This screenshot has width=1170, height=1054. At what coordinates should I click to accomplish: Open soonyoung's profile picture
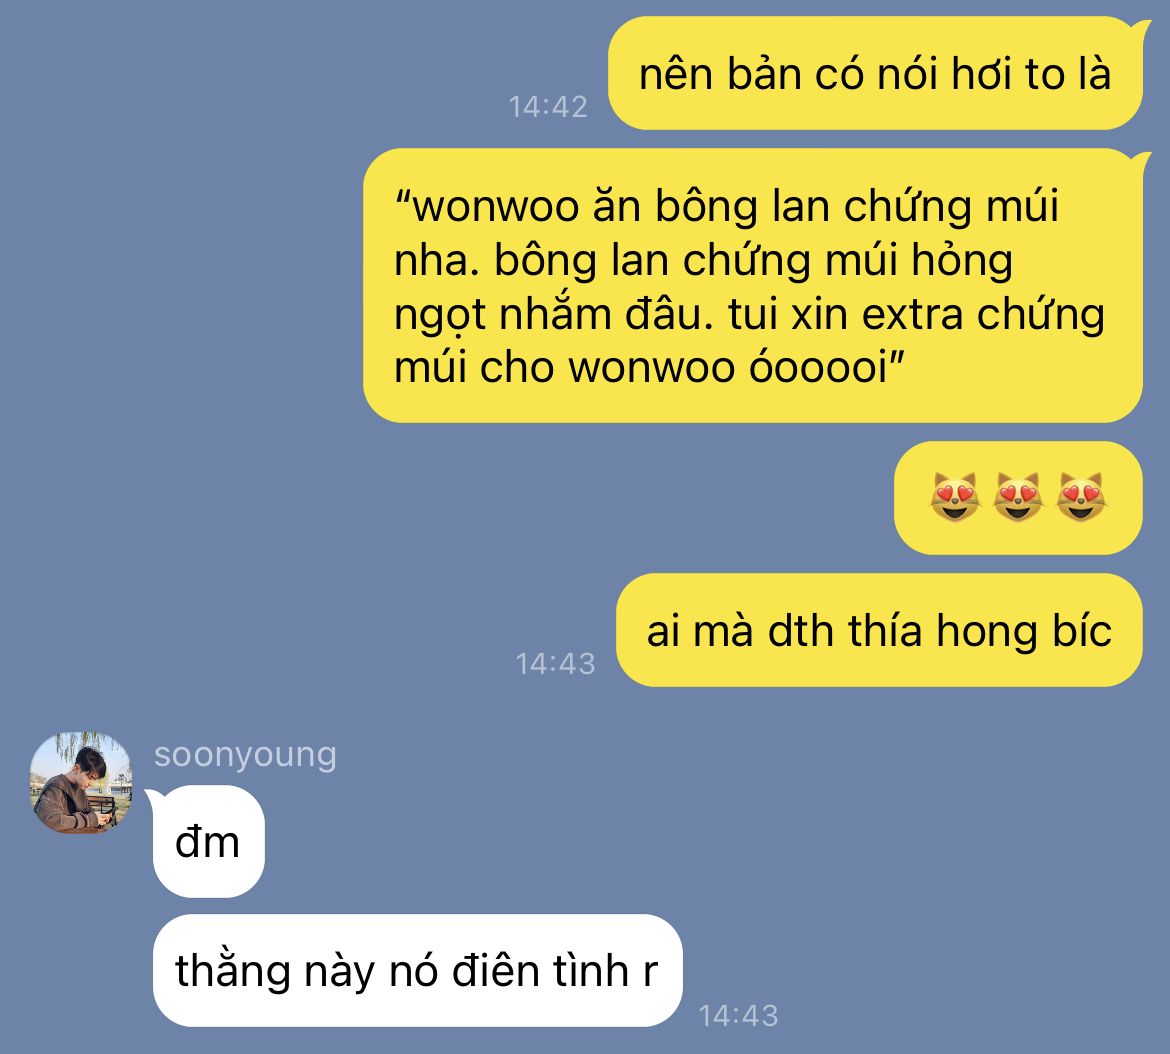pyautogui.click(x=81, y=782)
